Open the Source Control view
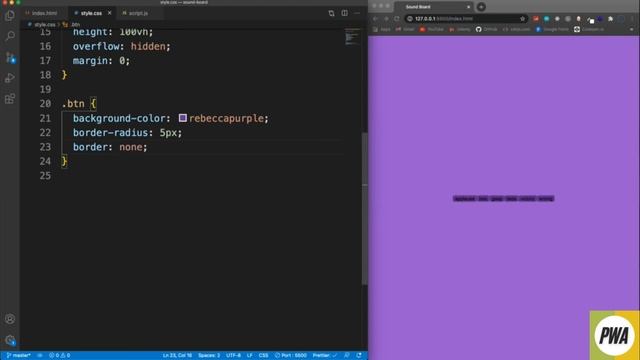The width and height of the screenshot is (640, 360). coord(10,57)
